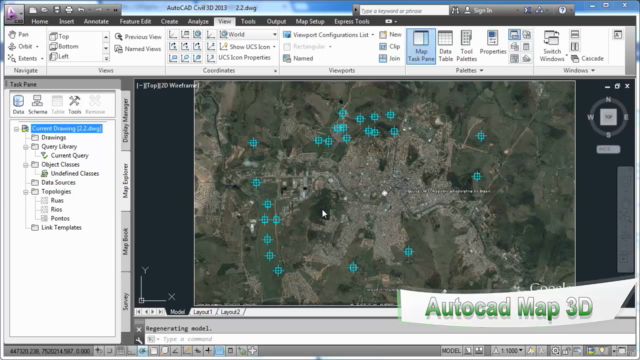640x360 pixels.
Task: Expand the Windows panel dropdown
Action: click(579, 71)
